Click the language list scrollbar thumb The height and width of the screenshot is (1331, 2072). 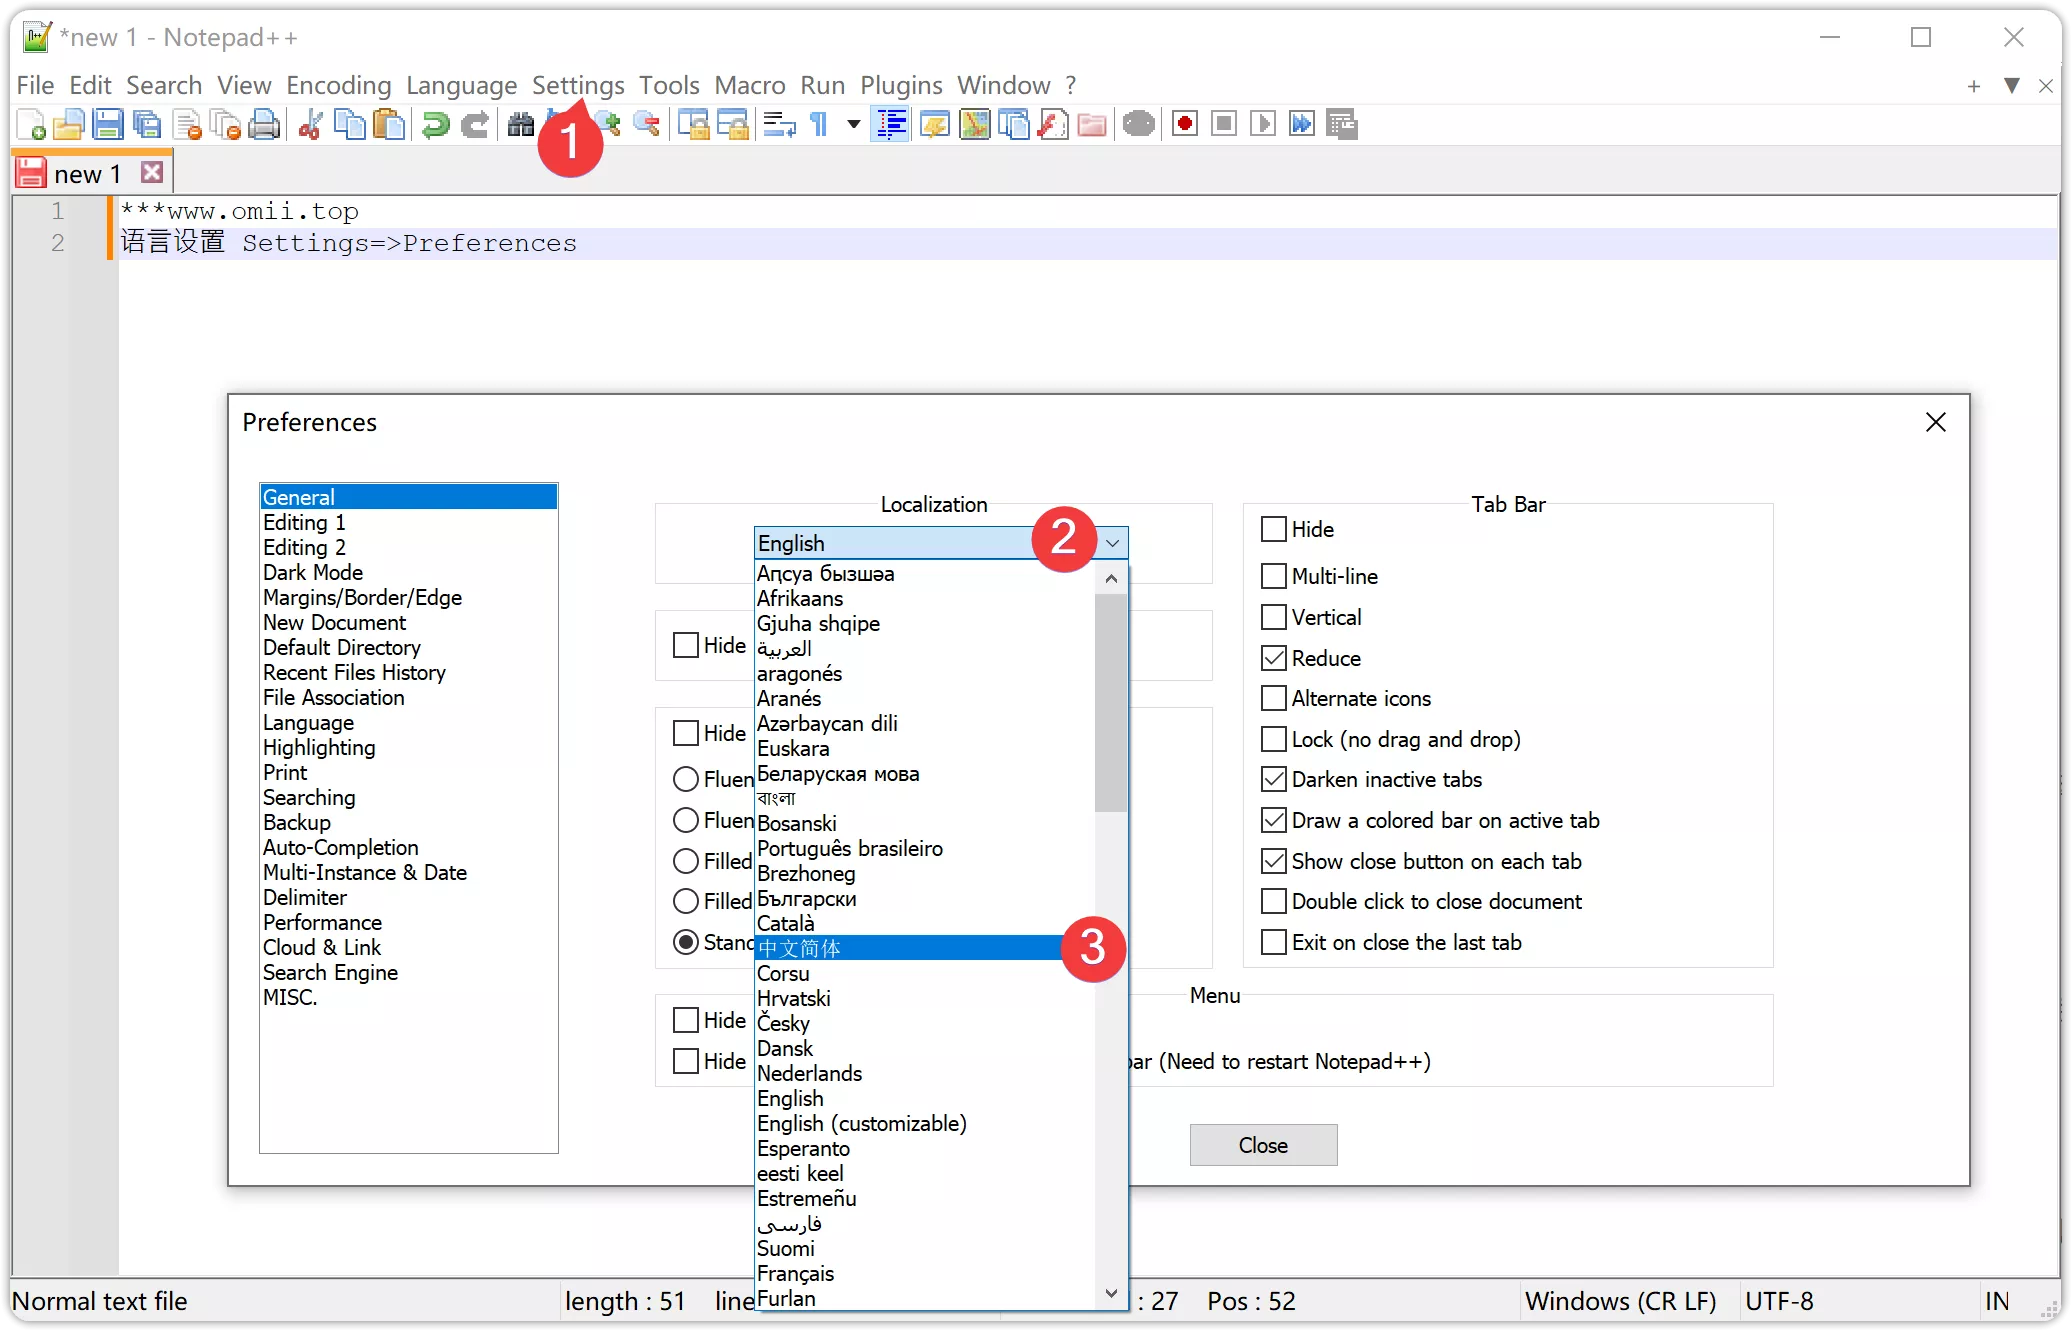click(1110, 702)
